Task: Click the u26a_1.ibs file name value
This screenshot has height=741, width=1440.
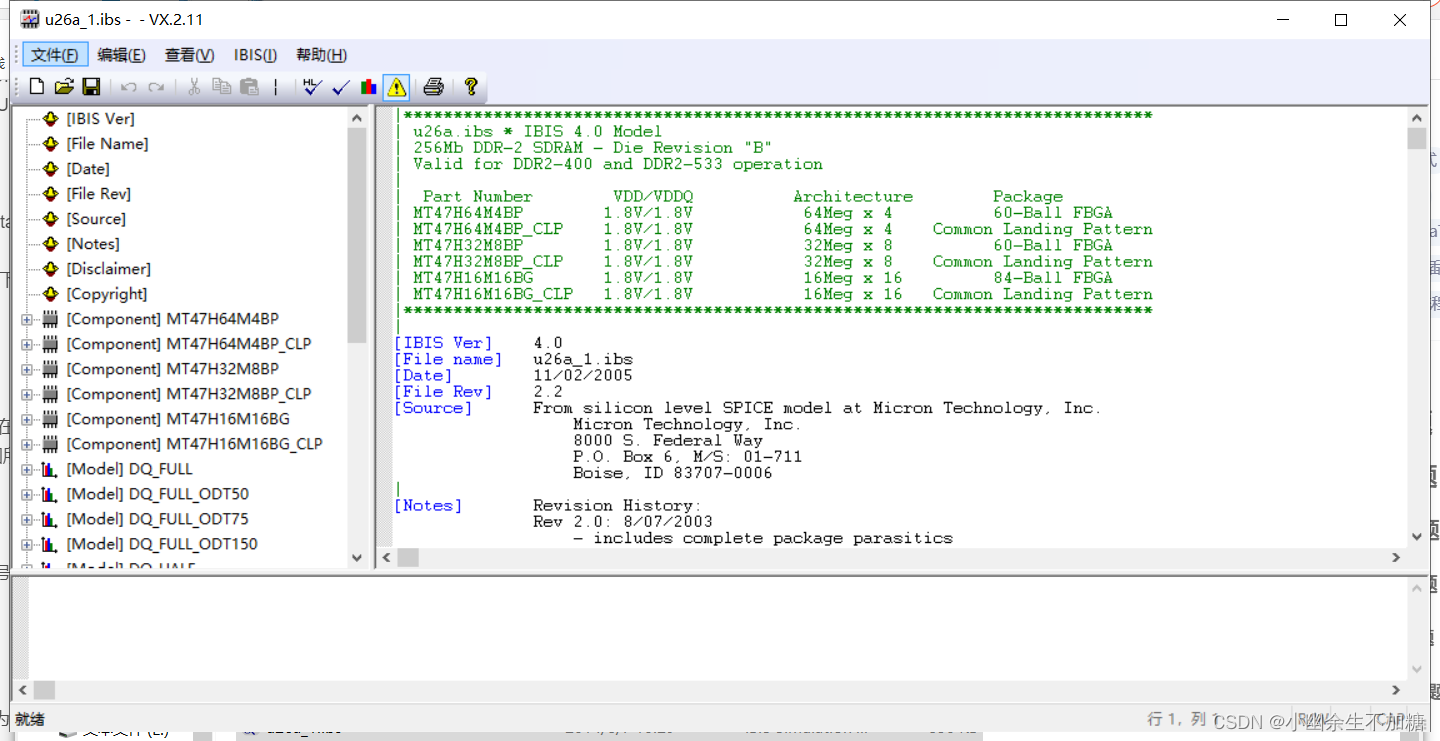Action: [583, 359]
